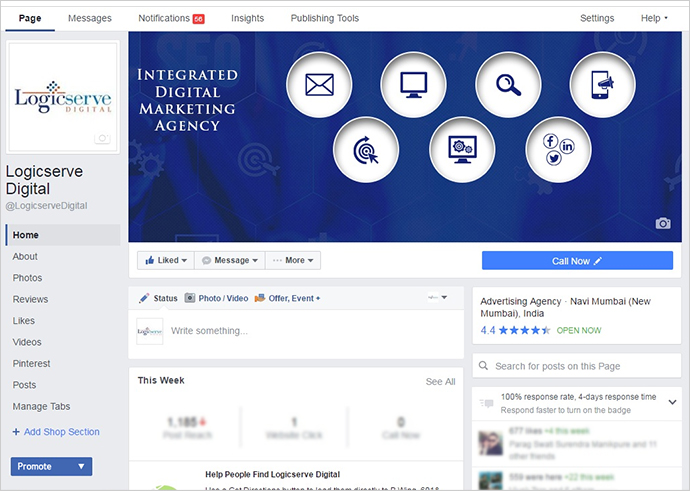Open Pinterest in left sidebar
Viewport: 690px width, 491px height.
(31, 363)
